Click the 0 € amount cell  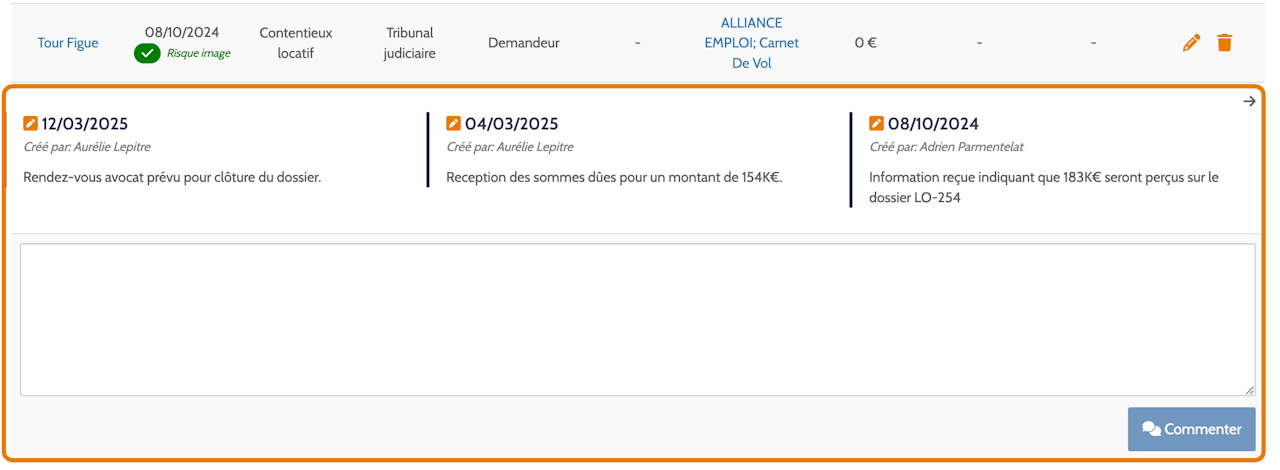866,43
